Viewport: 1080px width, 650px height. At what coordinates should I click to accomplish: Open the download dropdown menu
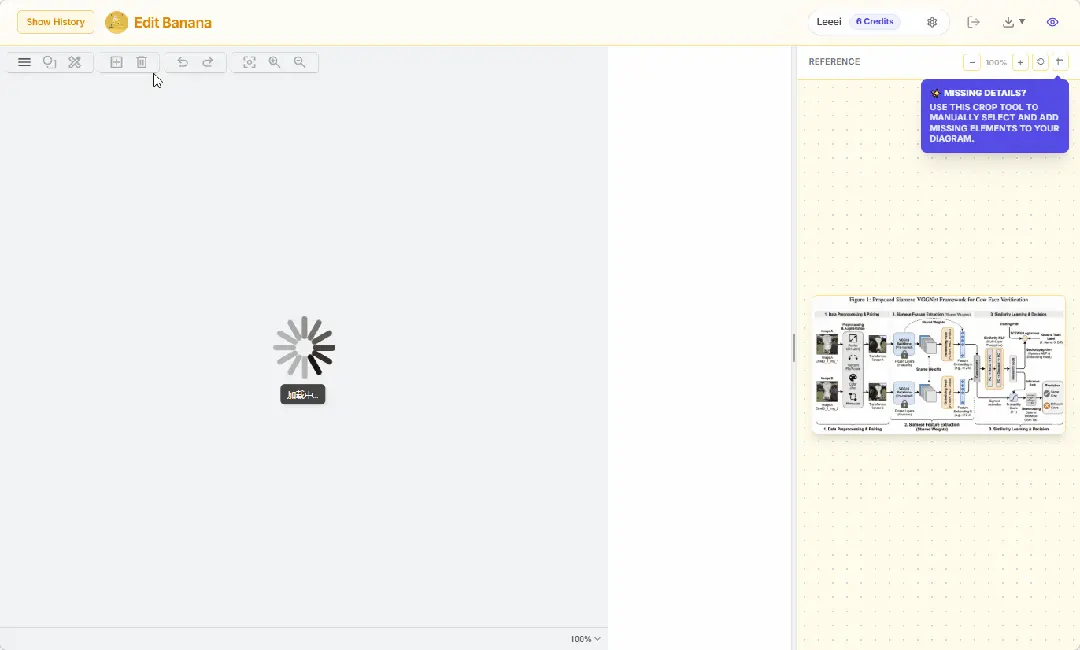(1014, 22)
